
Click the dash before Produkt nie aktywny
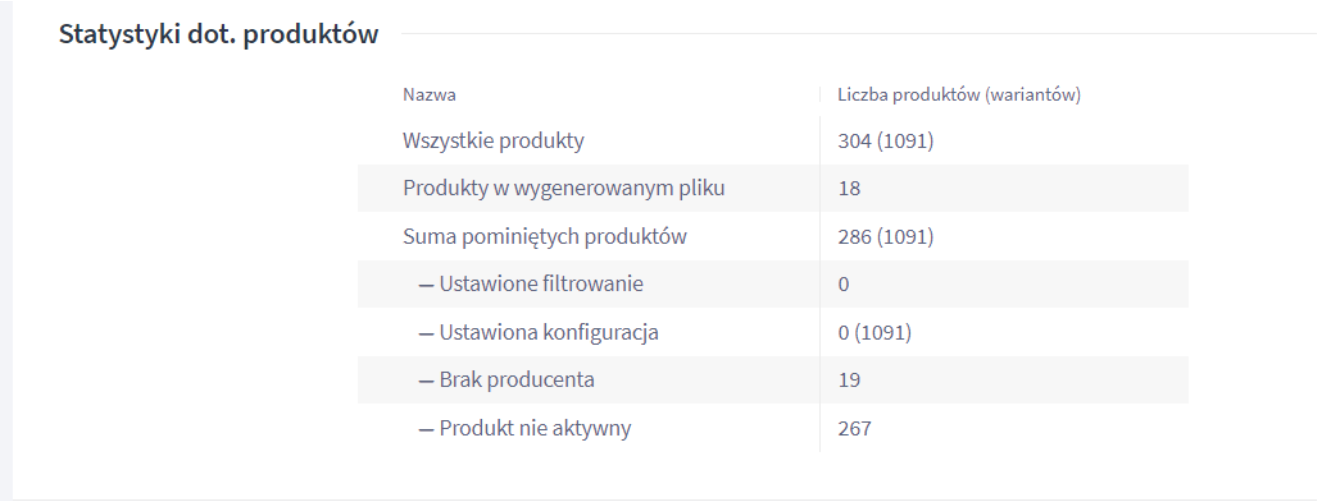pos(424,430)
